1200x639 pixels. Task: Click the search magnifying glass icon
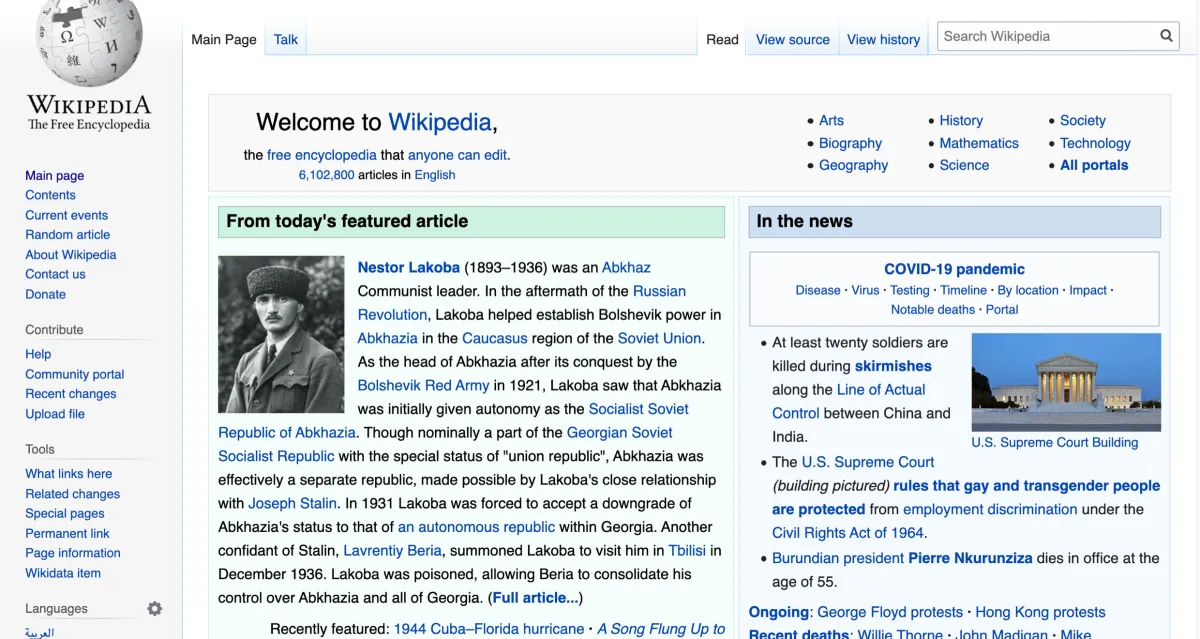tap(1166, 36)
